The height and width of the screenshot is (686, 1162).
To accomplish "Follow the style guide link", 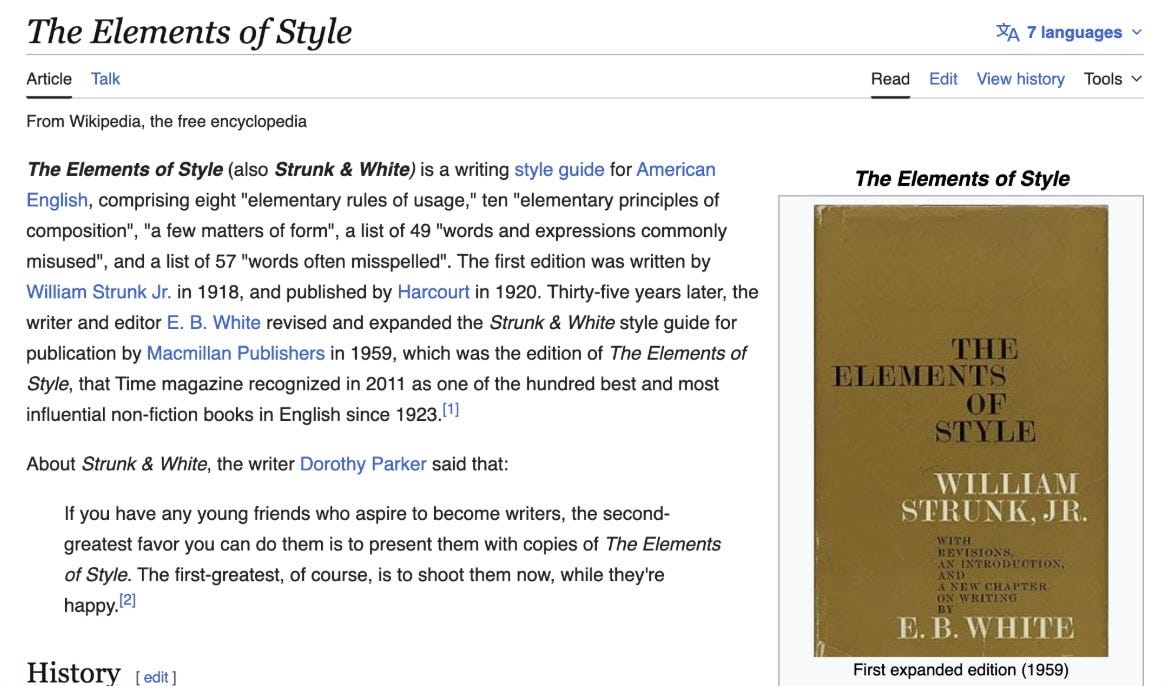I will coord(559,170).
